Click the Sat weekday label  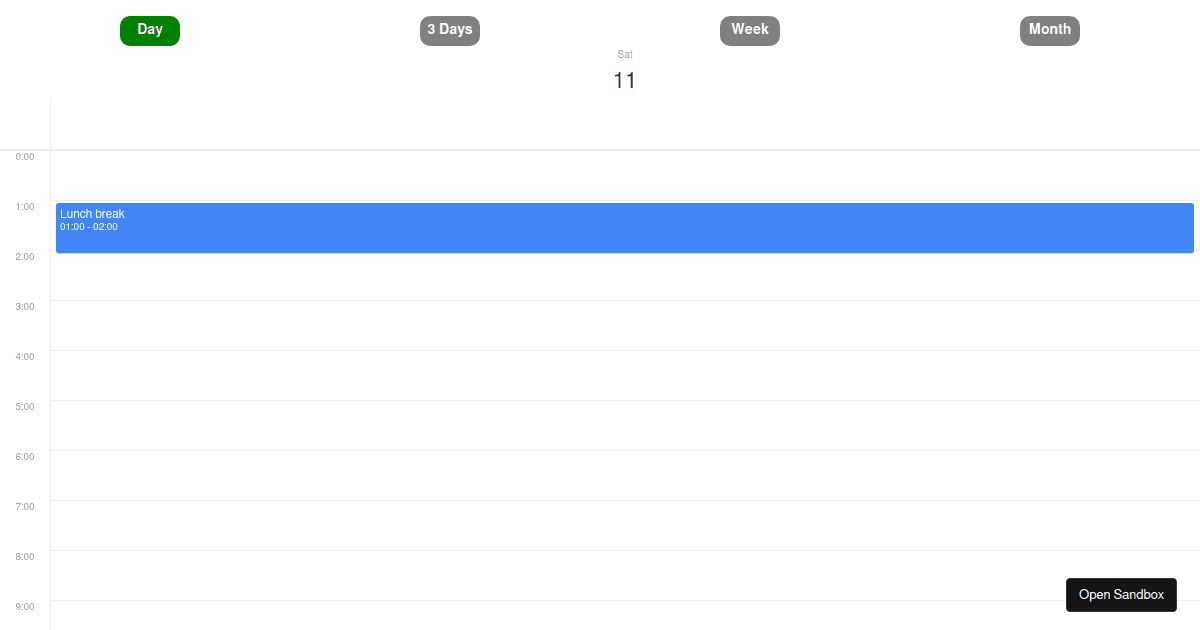point(625,54)
